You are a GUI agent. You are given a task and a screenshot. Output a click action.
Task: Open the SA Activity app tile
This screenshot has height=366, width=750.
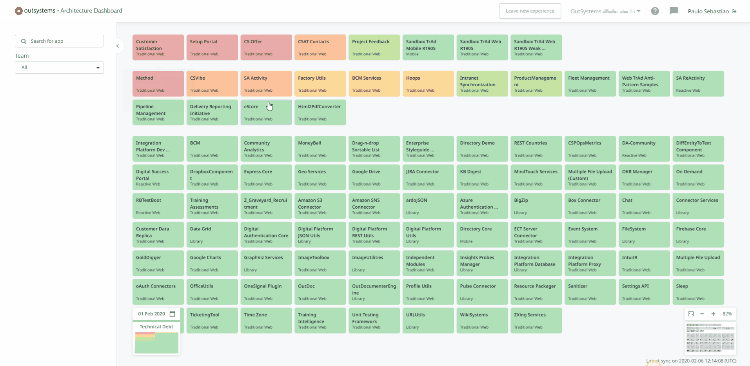coord(266,84)
